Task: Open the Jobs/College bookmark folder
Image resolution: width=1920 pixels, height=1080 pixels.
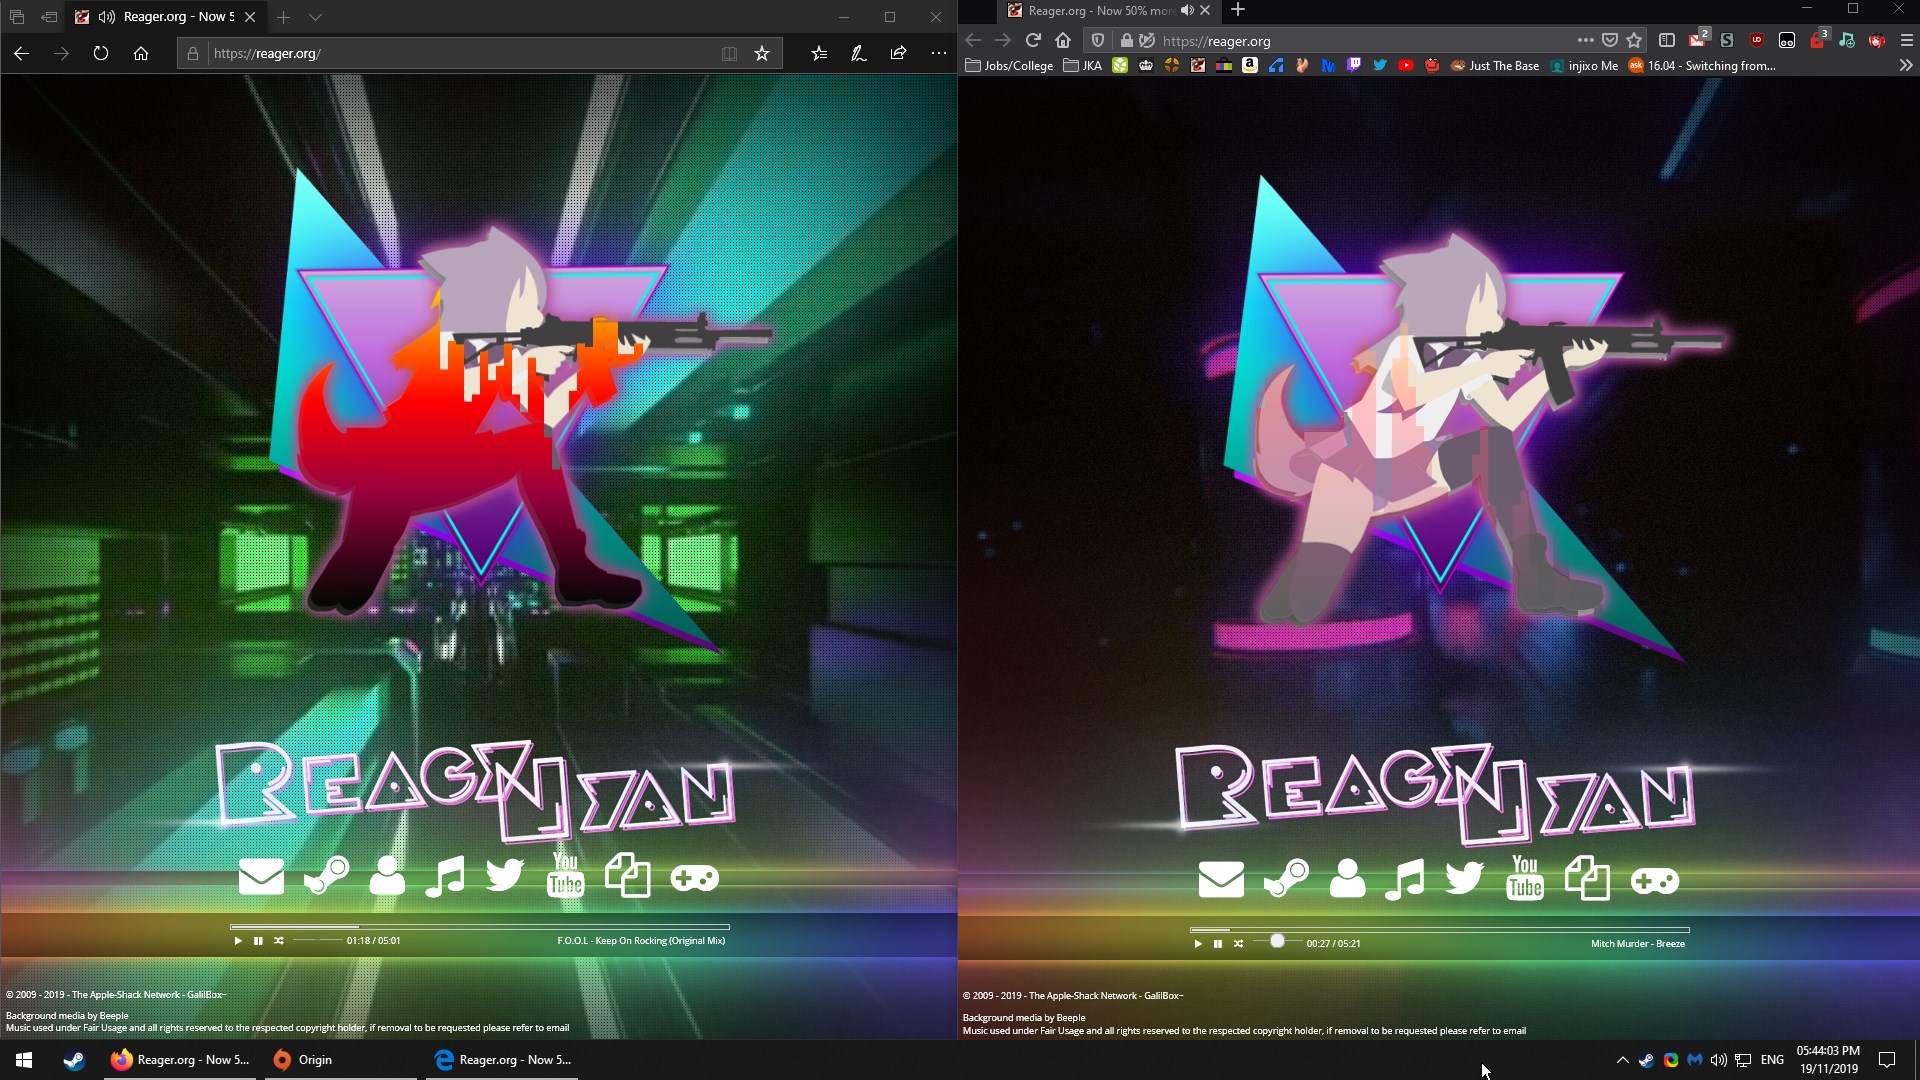Action: point(1009,65)
